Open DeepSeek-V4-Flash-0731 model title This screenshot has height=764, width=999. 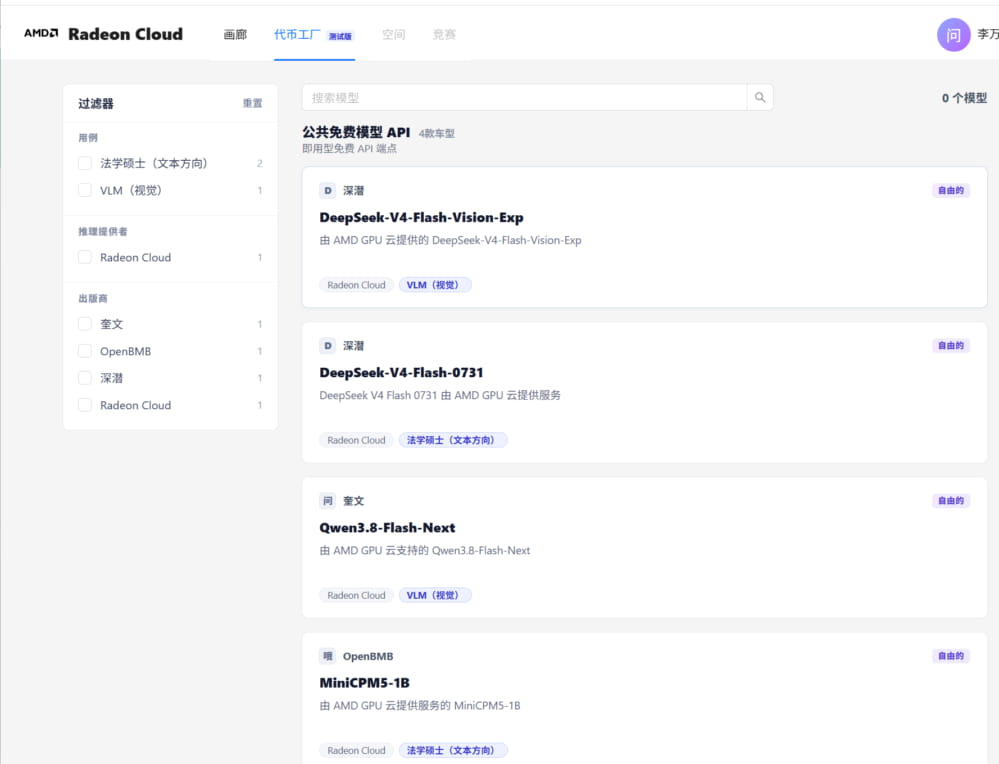[x=401, y=372]
